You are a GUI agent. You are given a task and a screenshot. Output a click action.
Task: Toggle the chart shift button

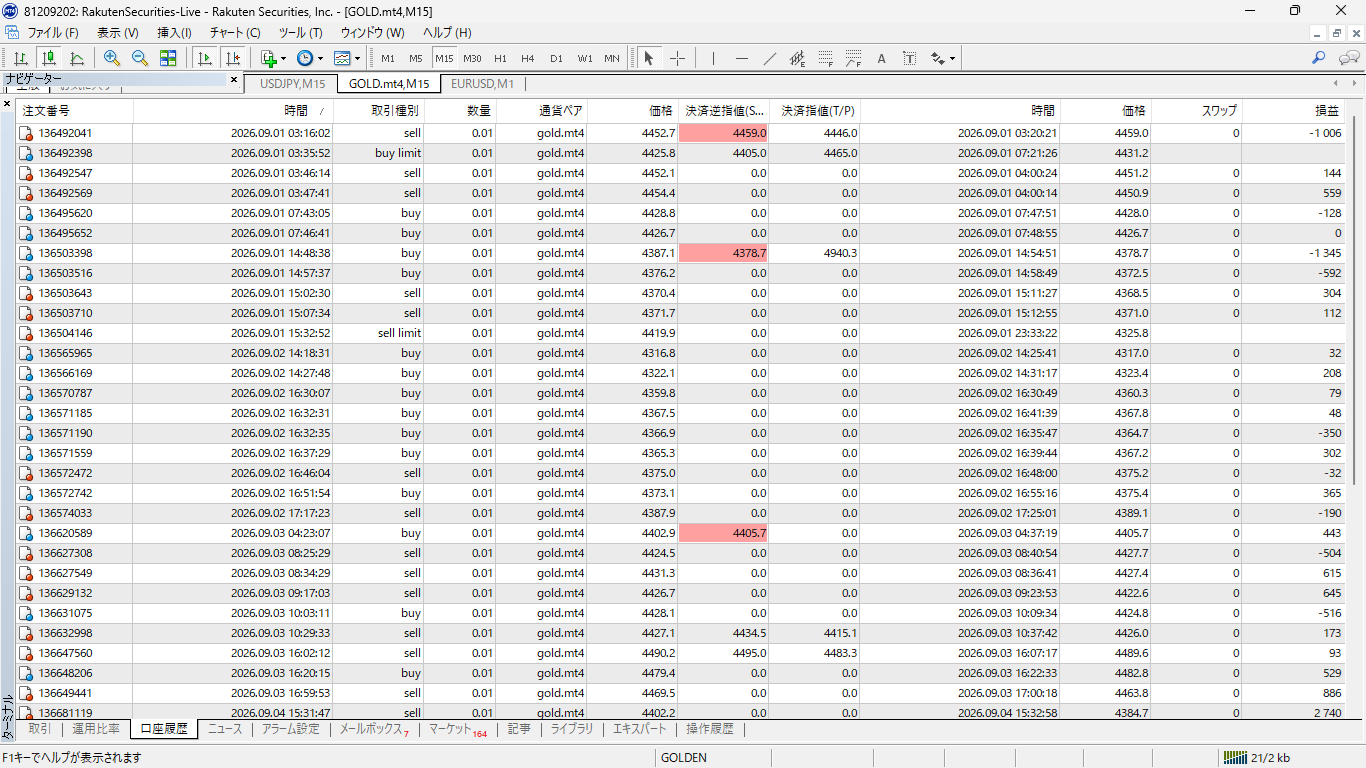point(233,58)
